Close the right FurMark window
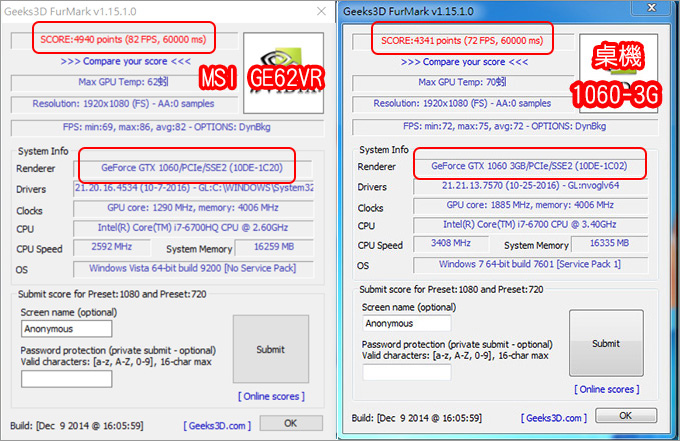Screen dimensions: 680x441 [652, 7]
